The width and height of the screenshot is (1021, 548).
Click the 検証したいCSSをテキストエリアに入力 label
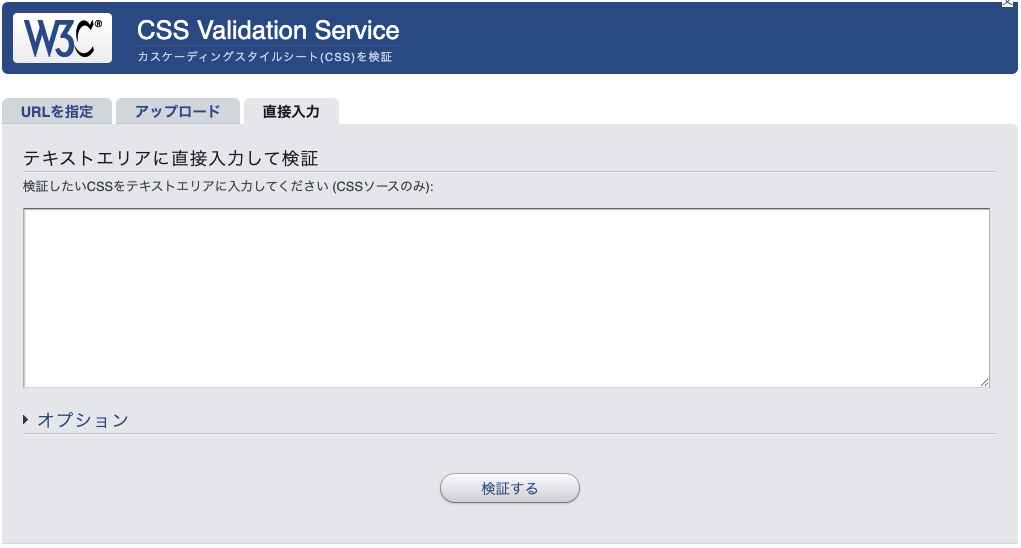tap(176, 186)
